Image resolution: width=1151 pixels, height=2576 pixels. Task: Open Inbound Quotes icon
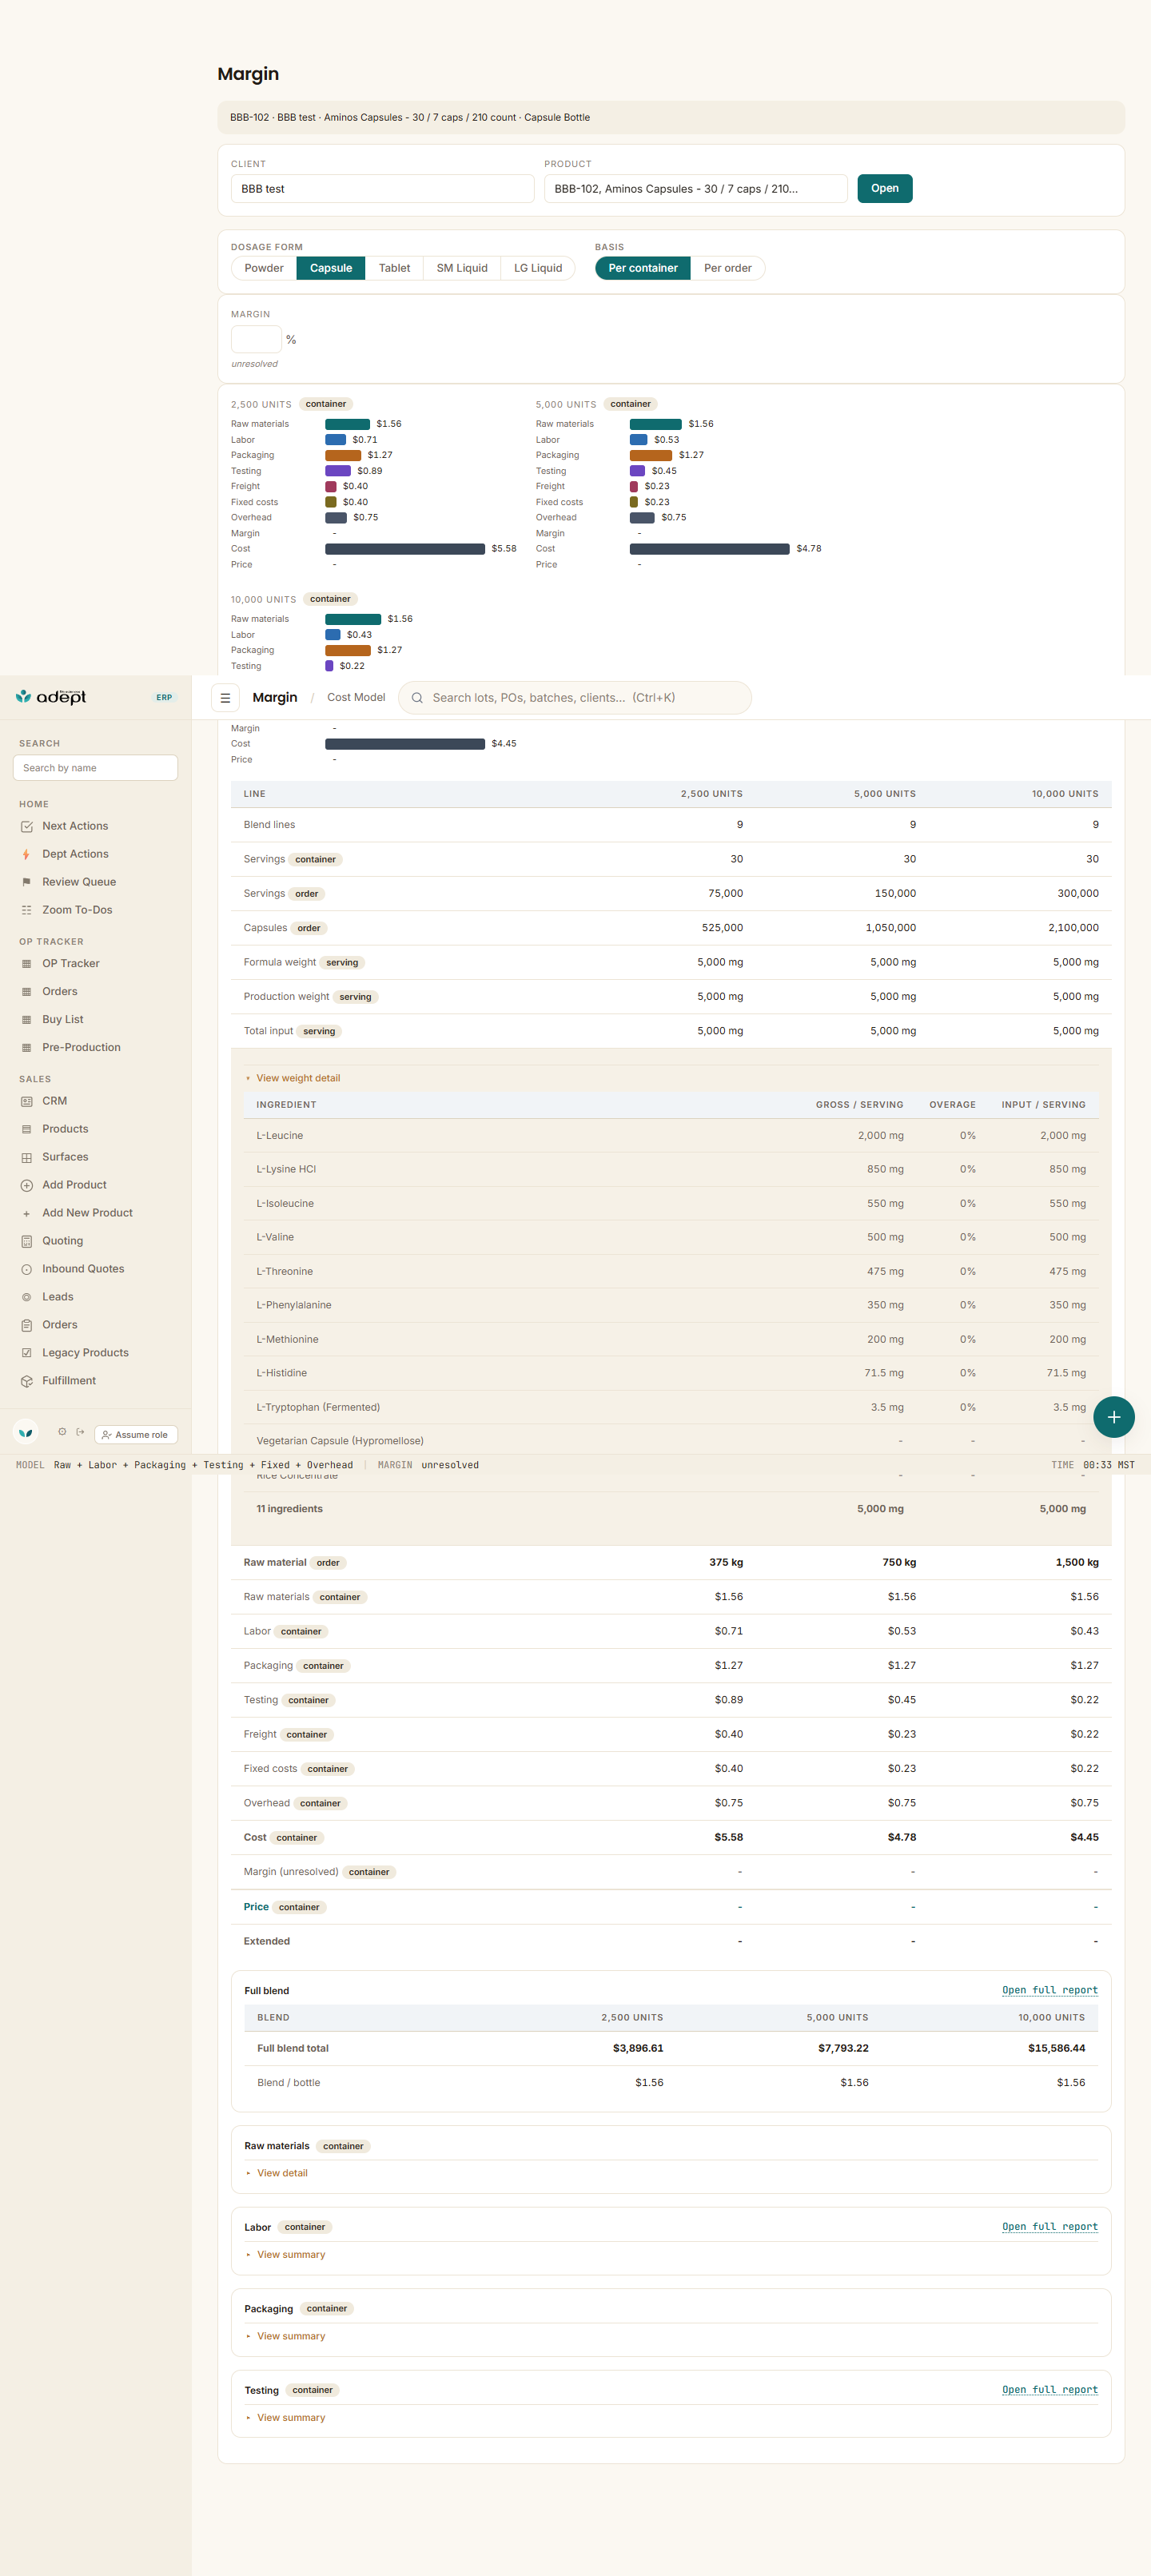point(27,1269)
